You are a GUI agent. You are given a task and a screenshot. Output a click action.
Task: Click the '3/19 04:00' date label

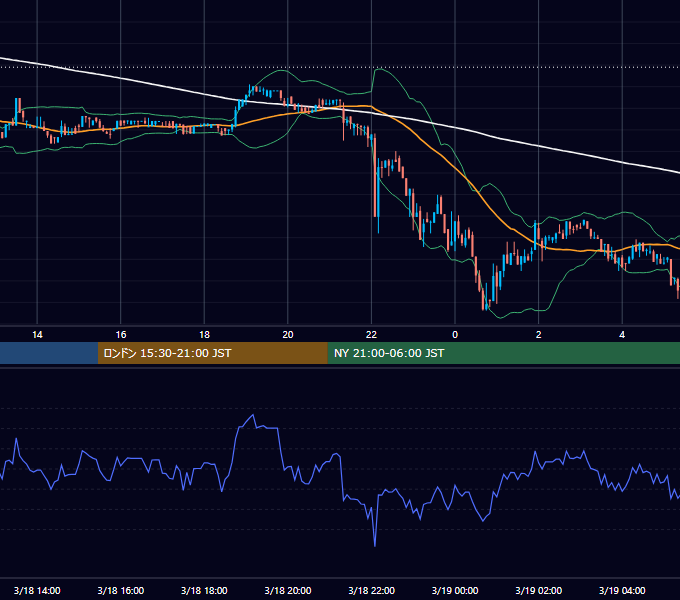622,590
